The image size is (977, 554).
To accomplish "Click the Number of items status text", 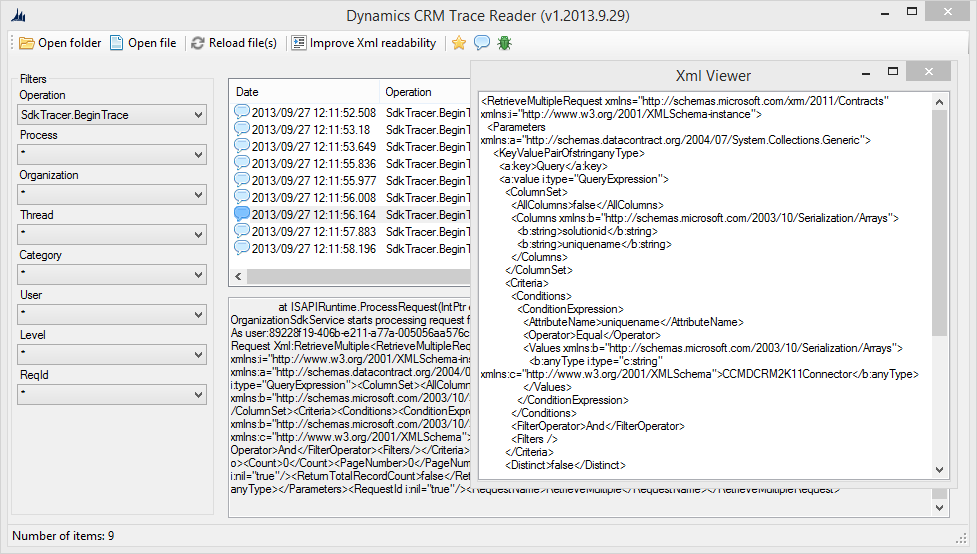I will click(63, 536).
